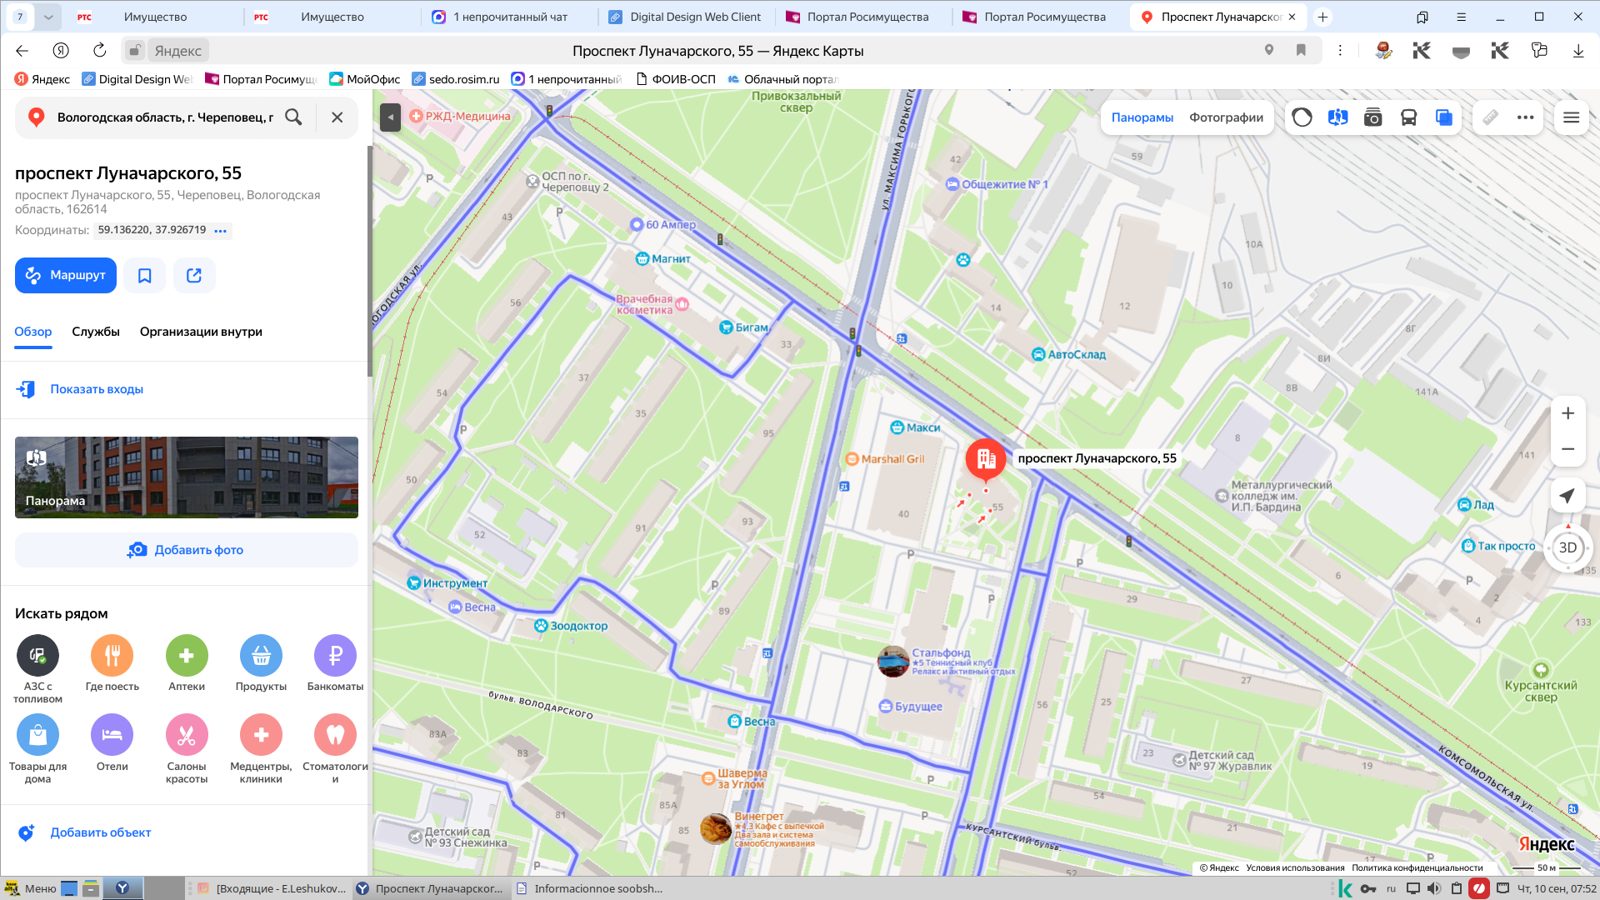Click the share icon next to bookmark
This screenshot has height=900, width=1600.
(194, 275)
